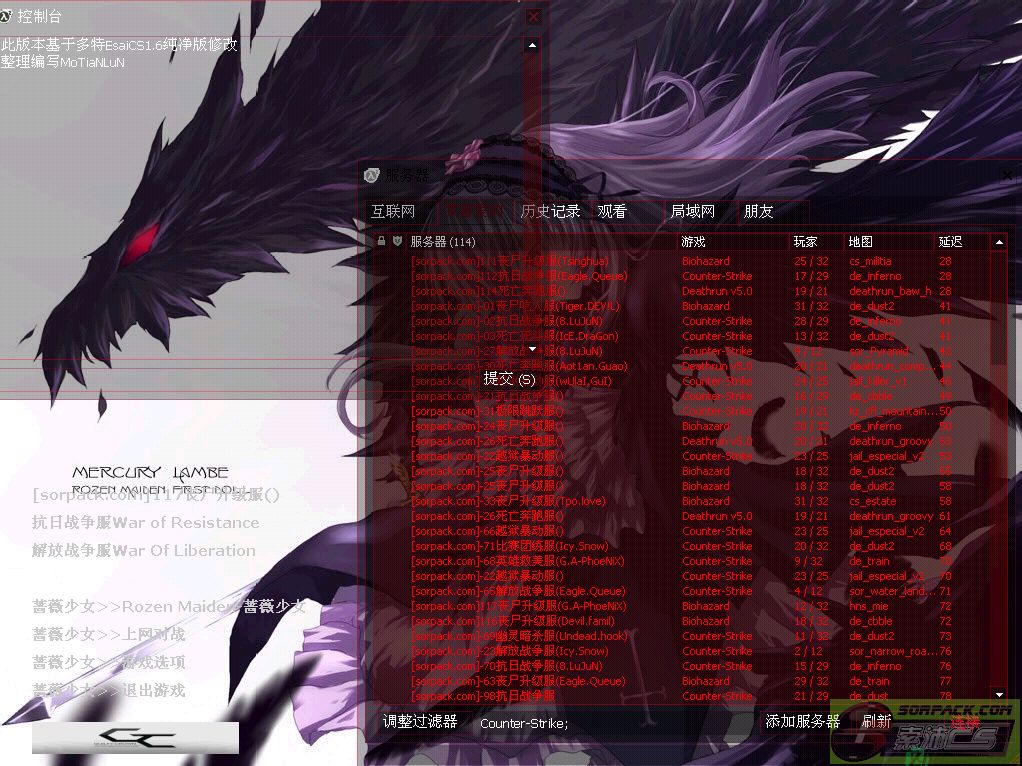Submit console command with 提交 (S)
Image resolution: width=1022 pixels, height=766 pixels.
point(509,379)
